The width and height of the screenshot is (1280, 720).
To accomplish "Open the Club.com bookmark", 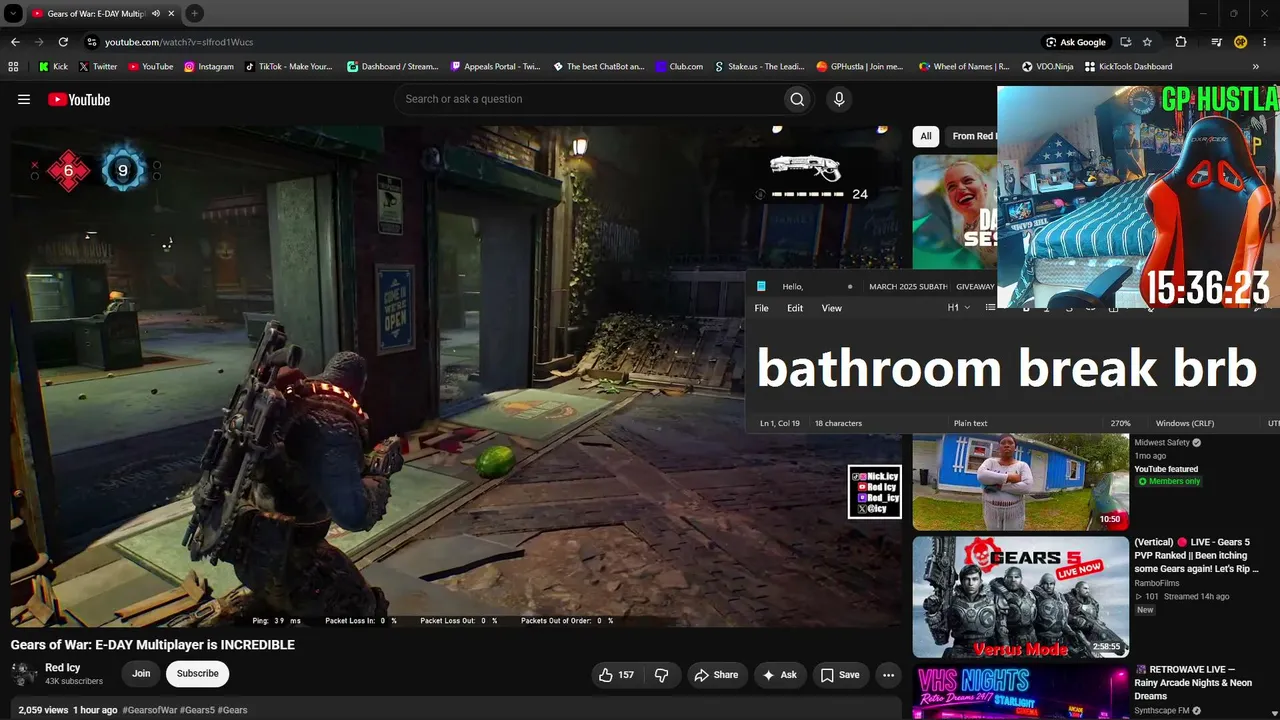I will point(679,67).
